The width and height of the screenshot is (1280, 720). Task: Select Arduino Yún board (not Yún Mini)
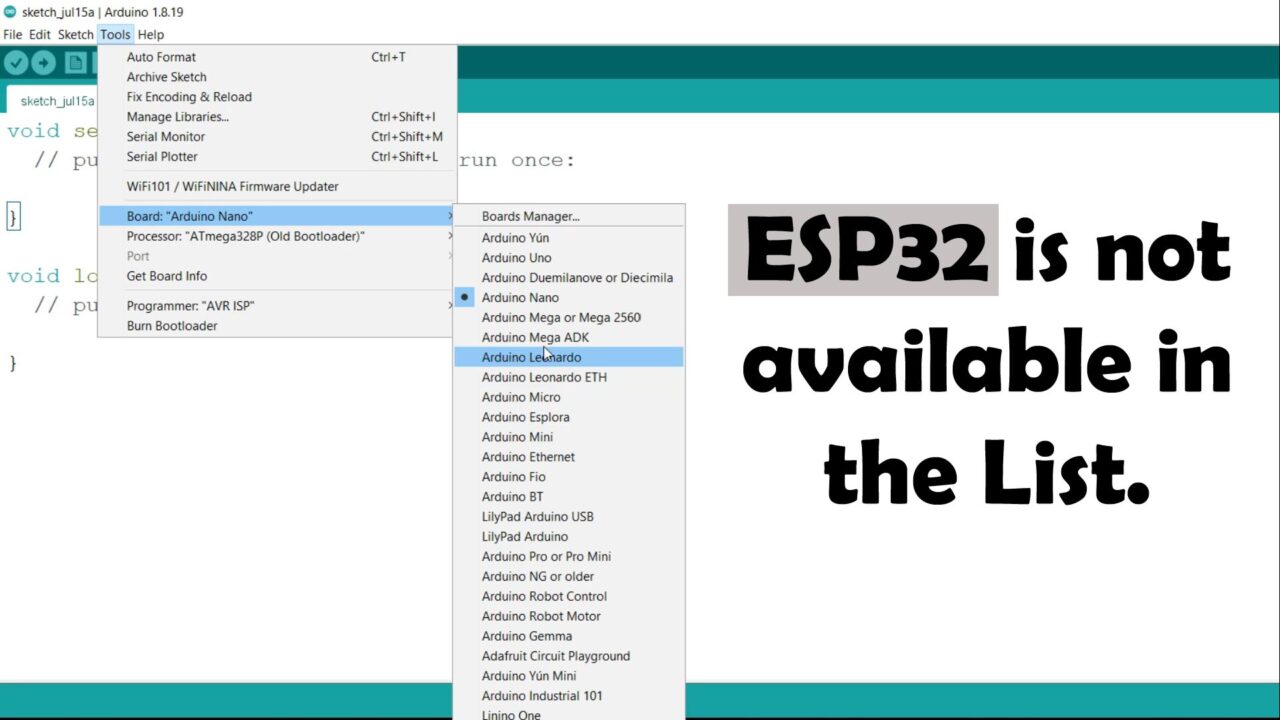click(569, 238)
